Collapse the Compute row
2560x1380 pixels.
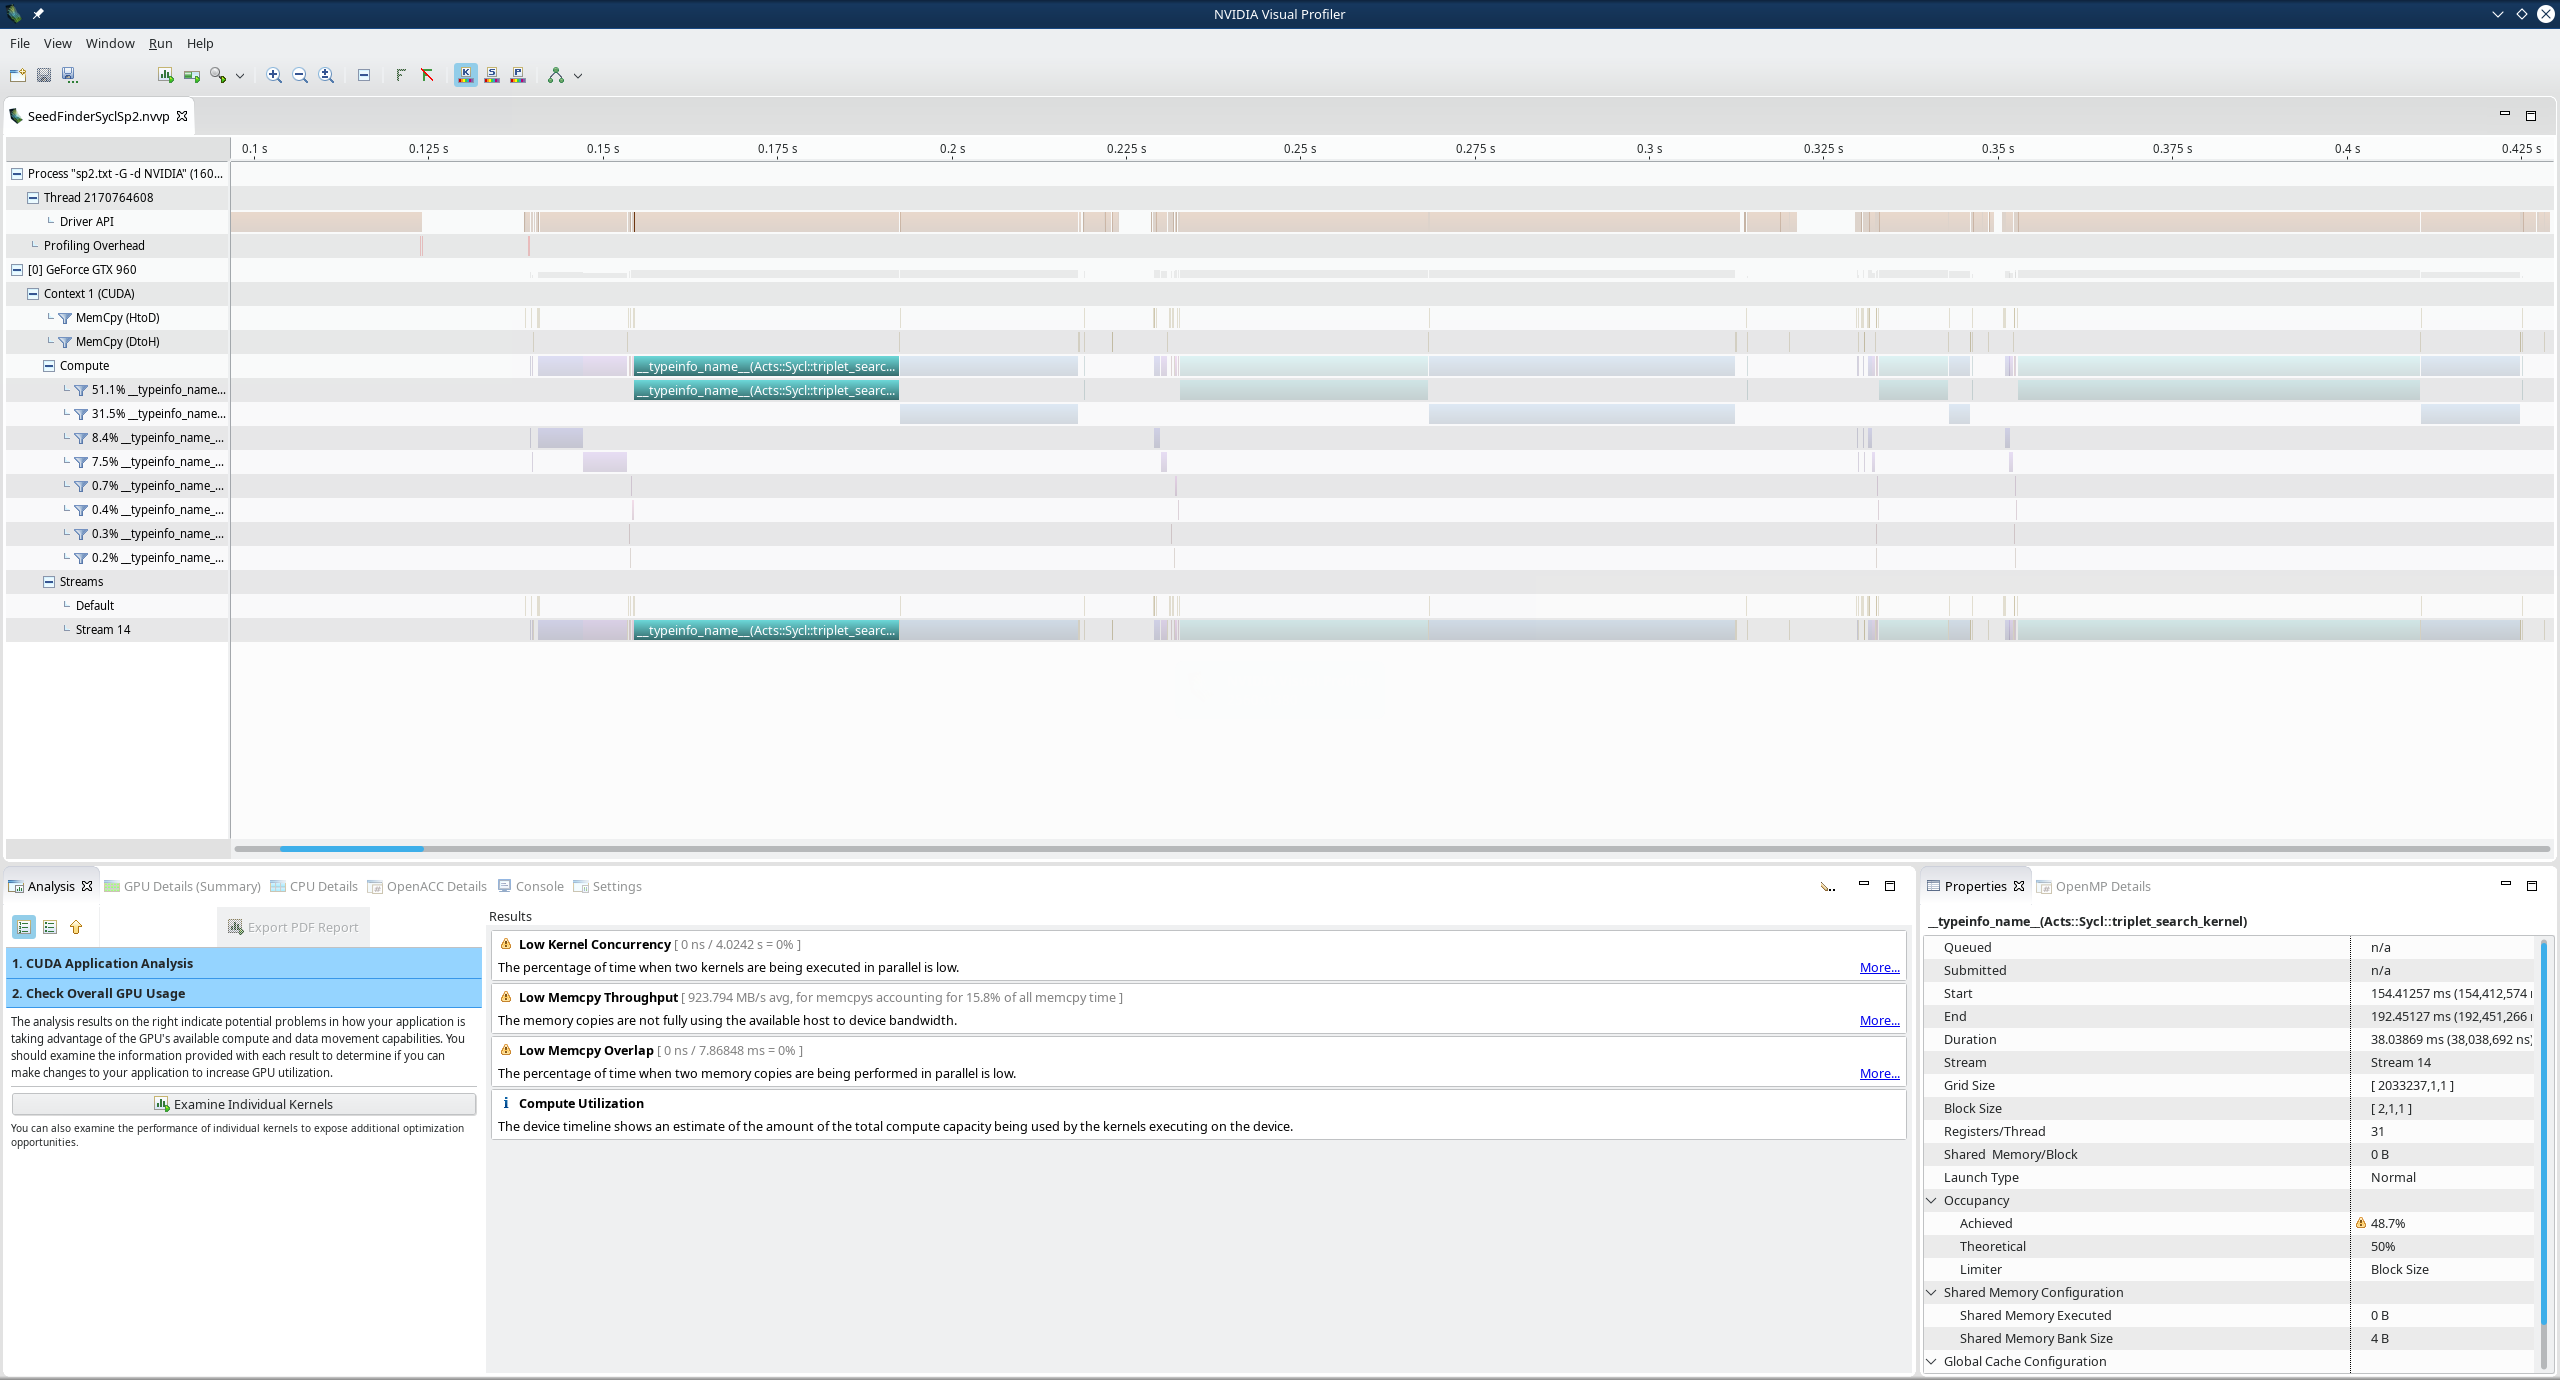tap(49, 365)
